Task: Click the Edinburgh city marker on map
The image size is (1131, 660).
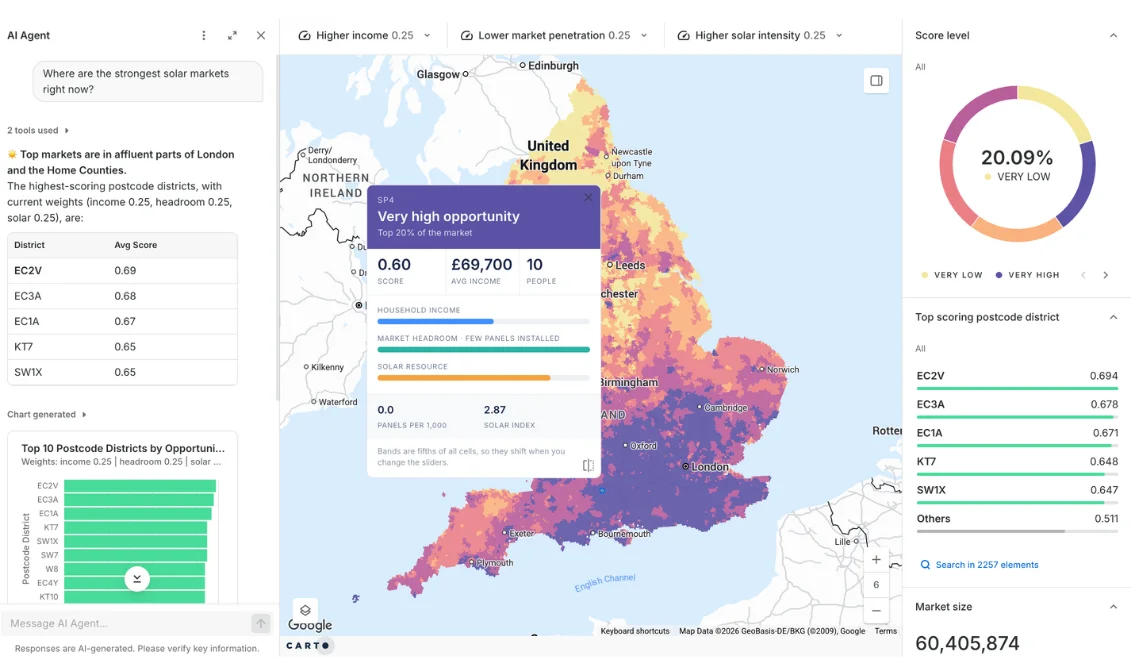Action: pos(522,65)
